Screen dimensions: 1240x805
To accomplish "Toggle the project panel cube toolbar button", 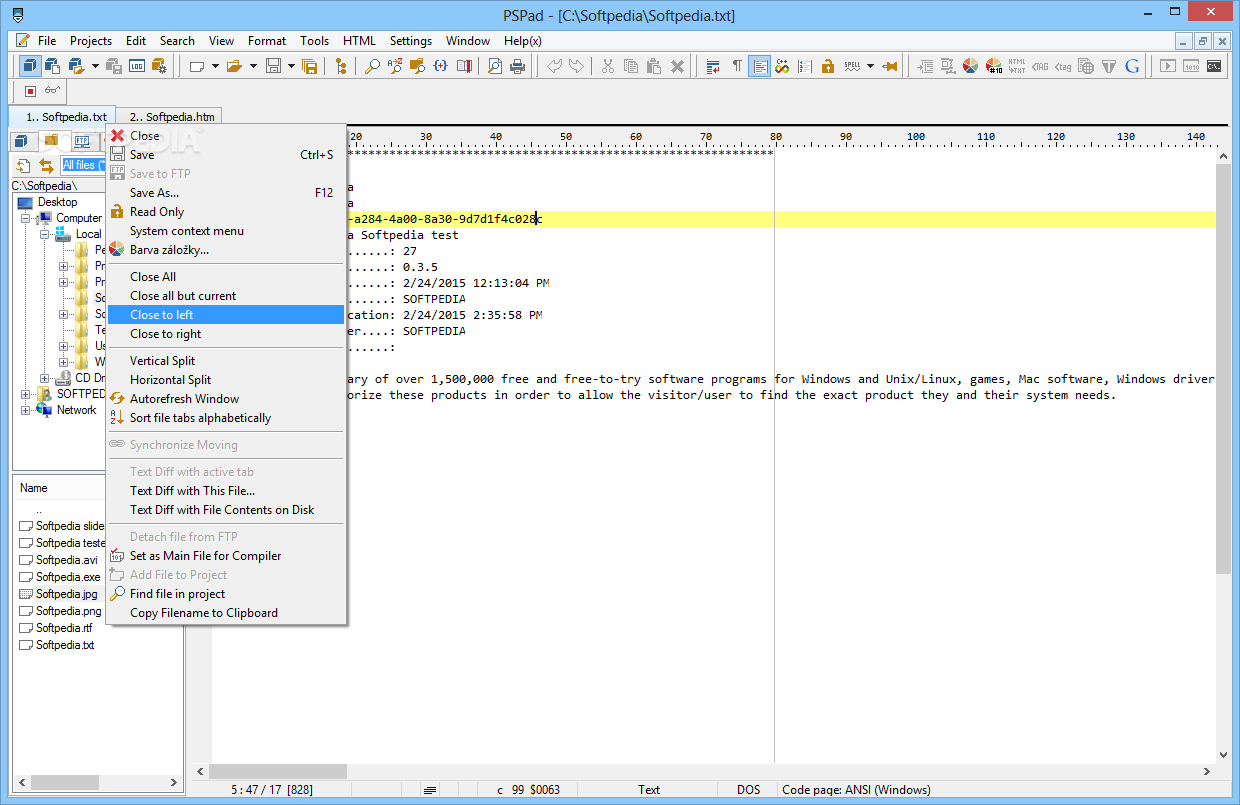I will coord(30,66).
